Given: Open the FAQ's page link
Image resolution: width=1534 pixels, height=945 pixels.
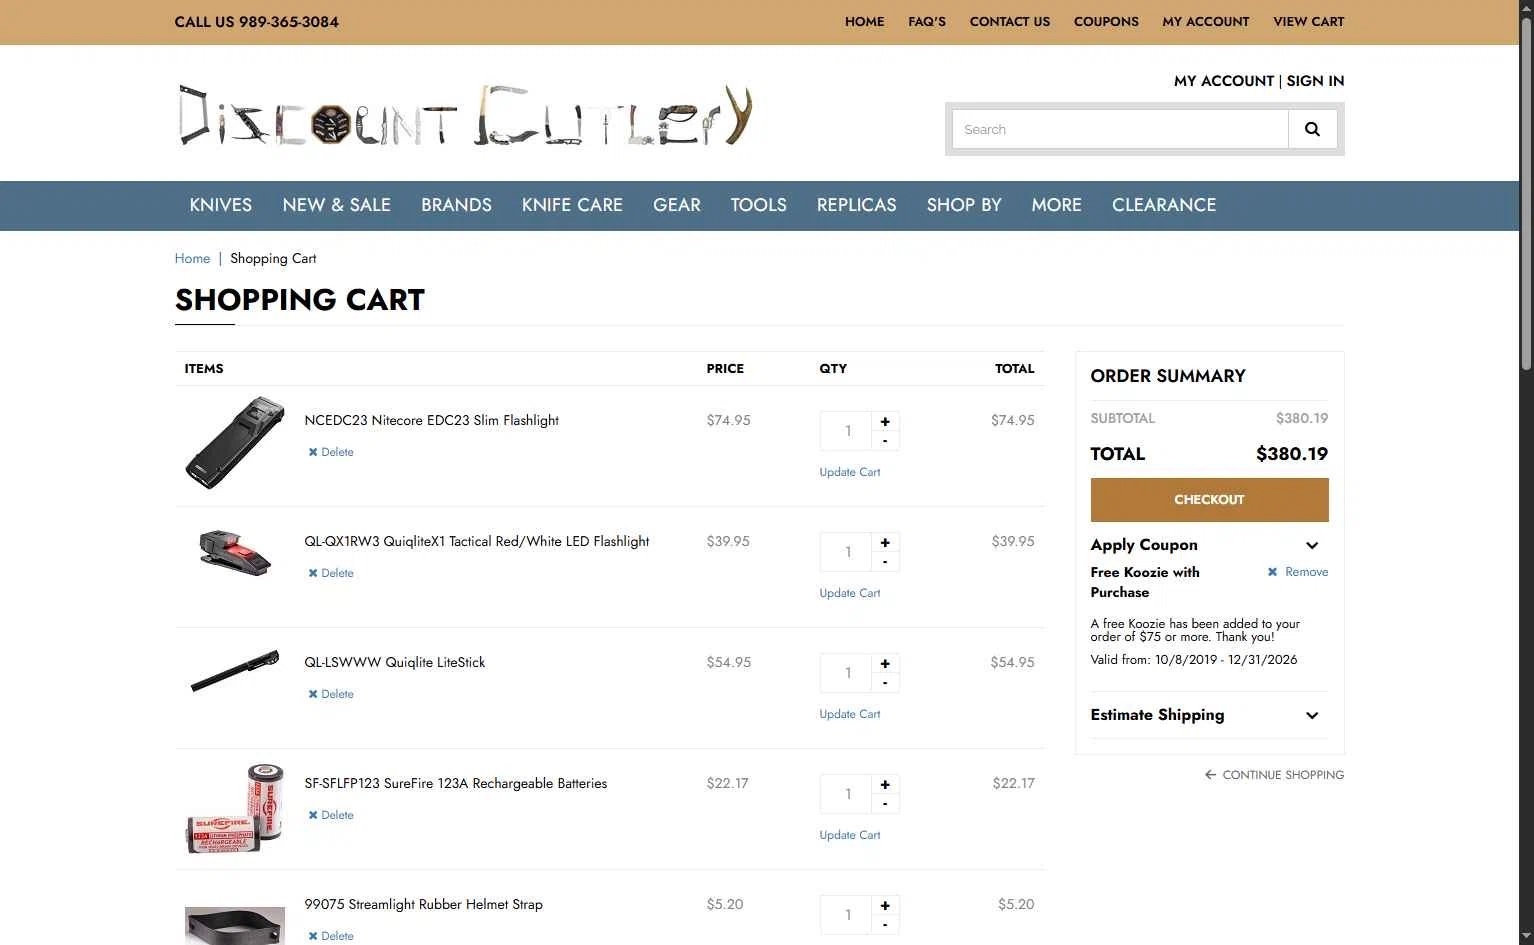Looking at the screenshot, I should click(x=927, y=22).
